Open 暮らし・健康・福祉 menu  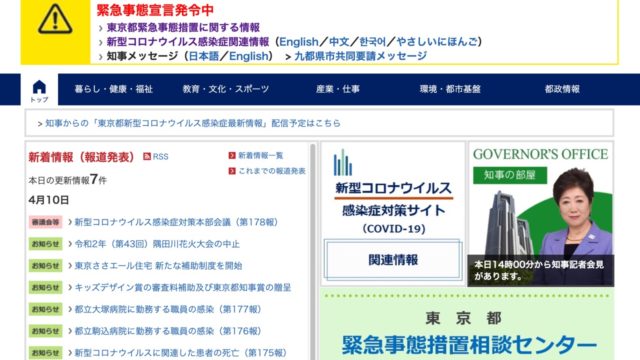113,89
